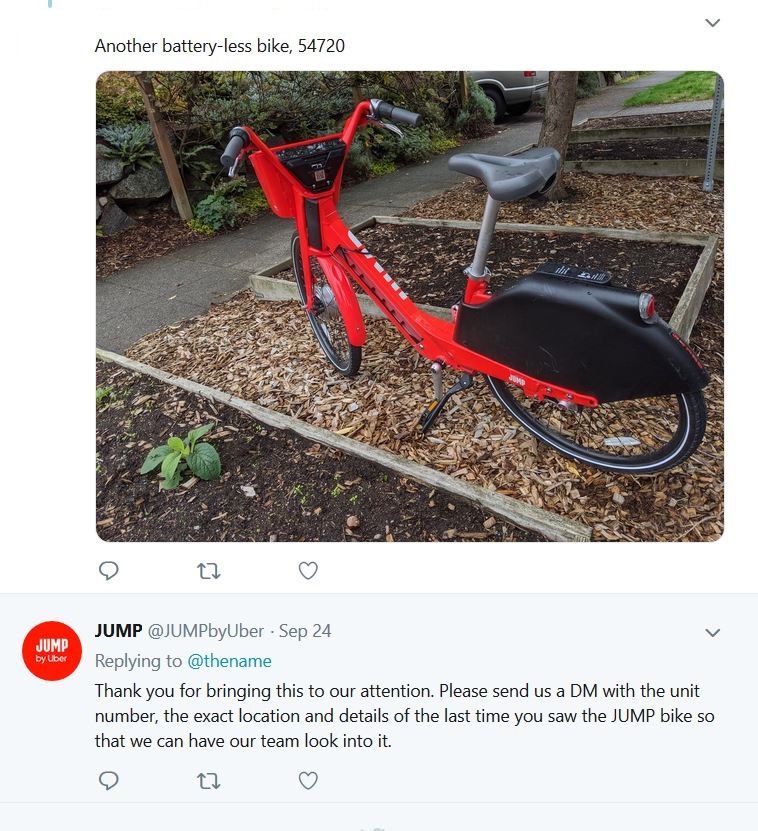Click the "Replying to" label
This screenshot has width=758, height=831.
coord(138,661)
